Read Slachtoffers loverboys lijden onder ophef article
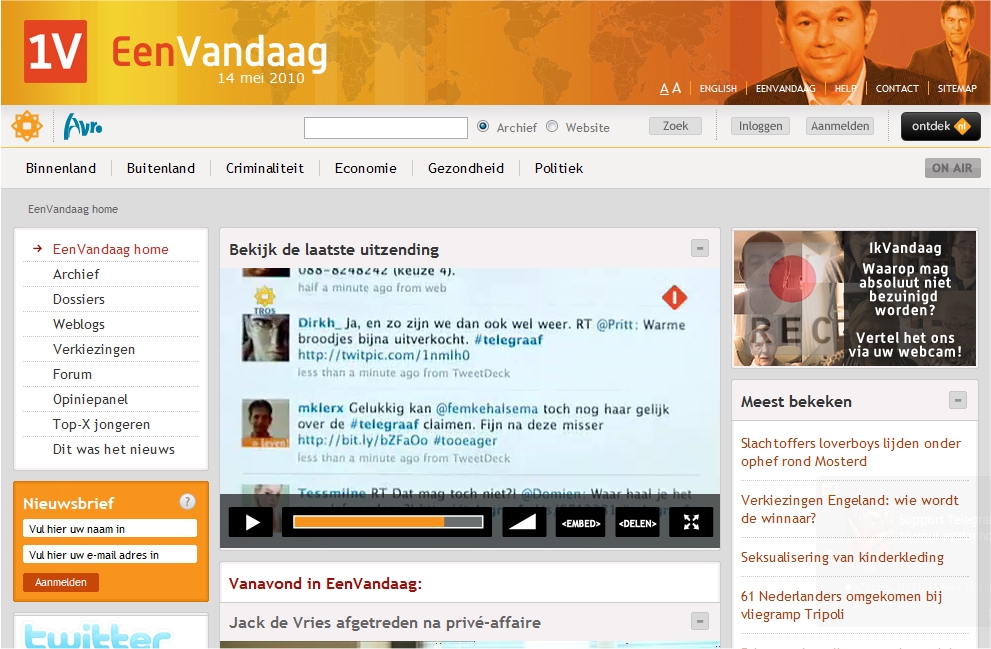Image resolution: width=991 pixels, height=649 pixels. 851,452
